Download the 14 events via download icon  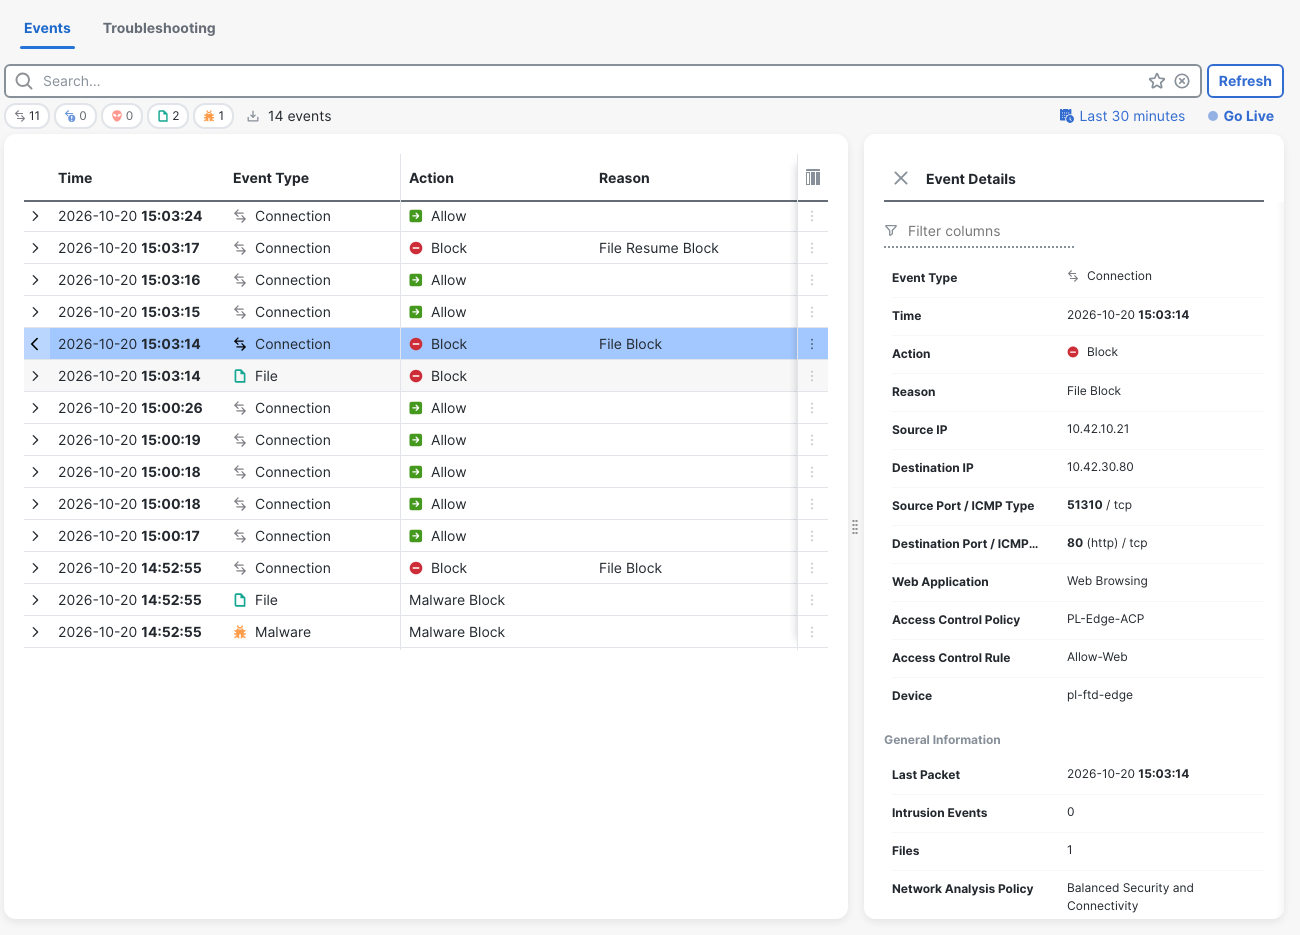[253, 116]
